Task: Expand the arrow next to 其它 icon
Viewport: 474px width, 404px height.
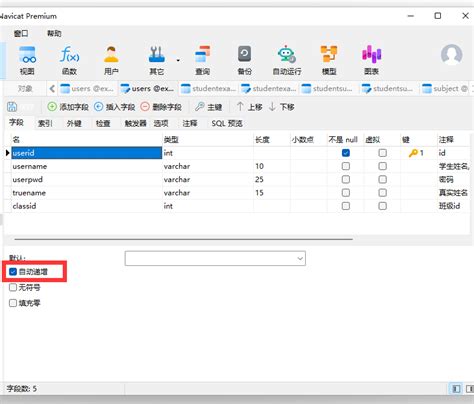Action: click(x=178, y=60)
